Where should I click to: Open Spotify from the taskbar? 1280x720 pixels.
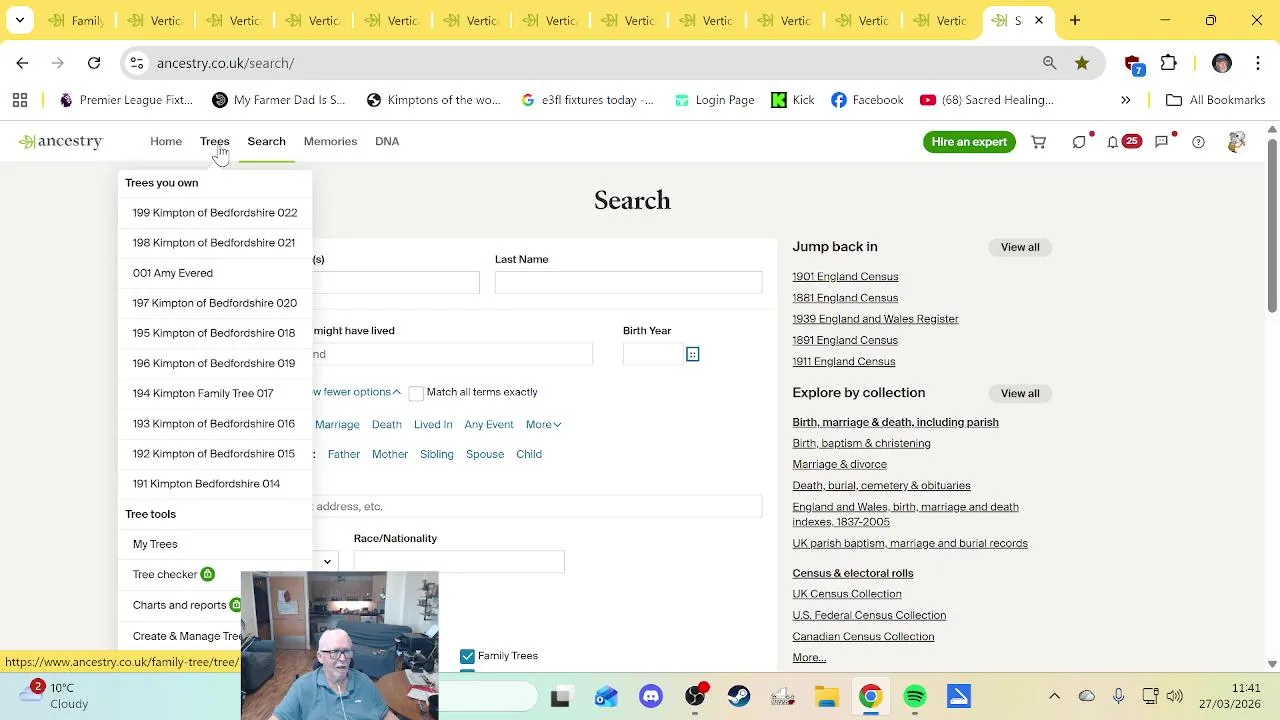915,697
